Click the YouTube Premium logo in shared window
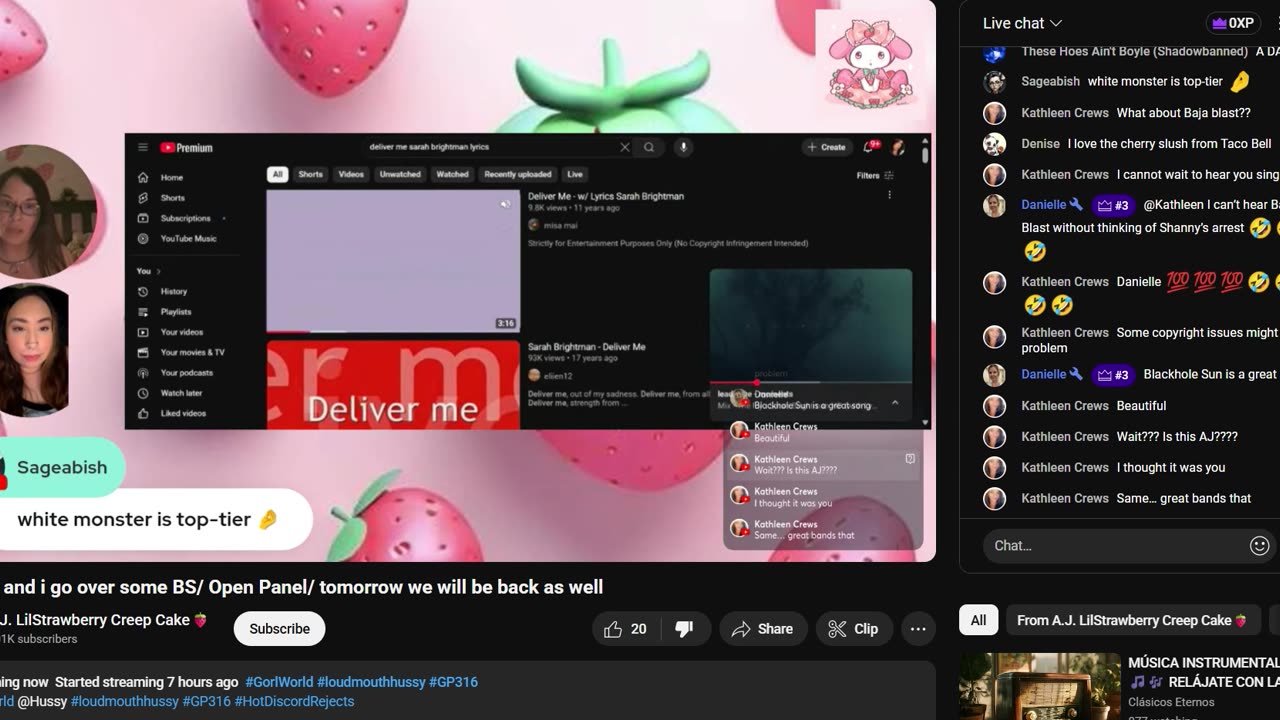The image size is (1280, 720). click(x=187, y=148)
